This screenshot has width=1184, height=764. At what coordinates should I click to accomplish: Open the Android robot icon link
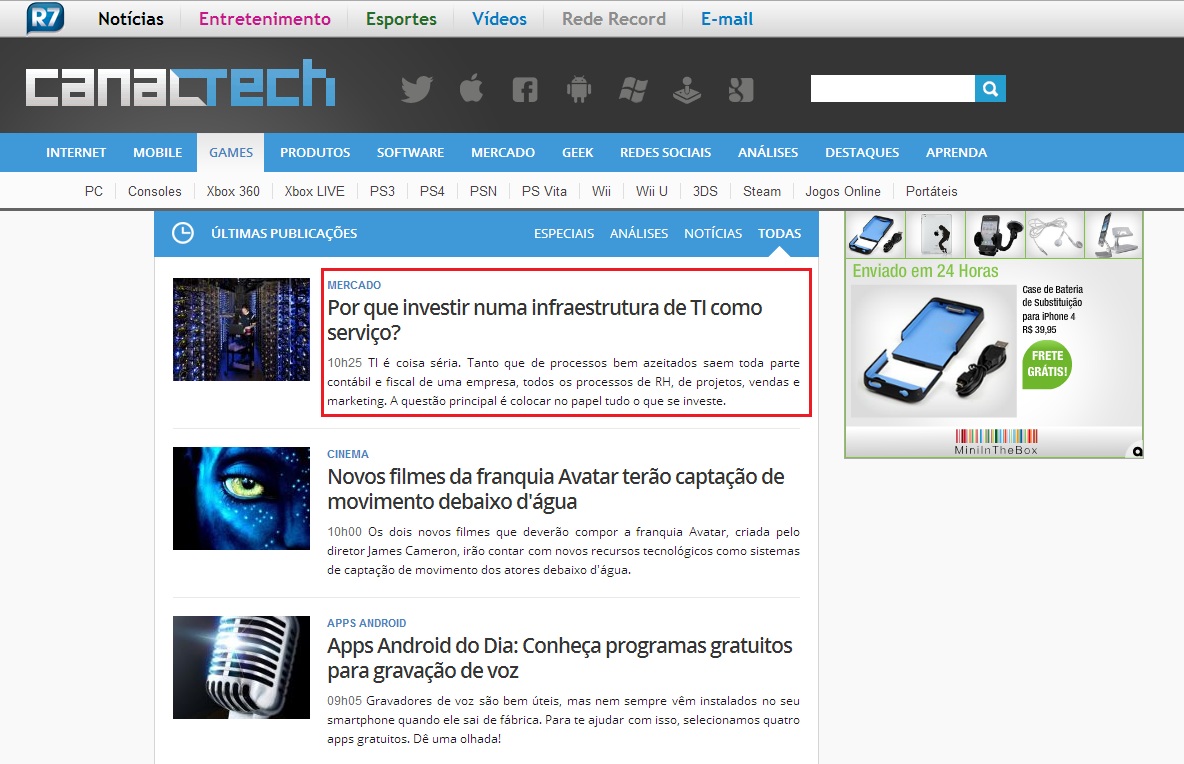579,90
